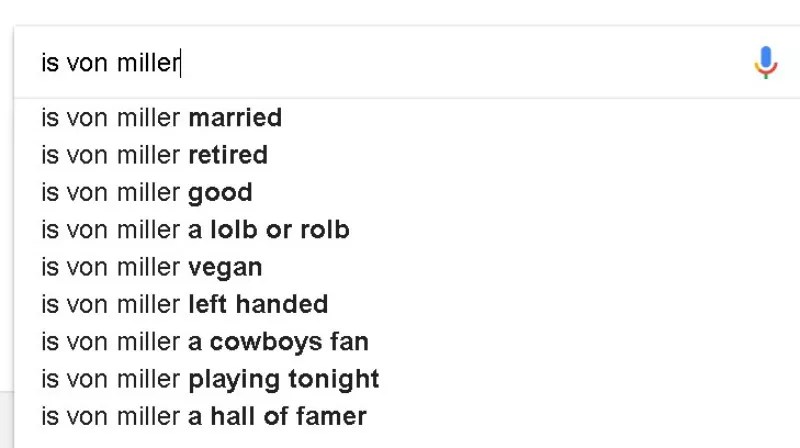Pick 'is von miller good' from suggestions
Viewport: 800px width, 448px height.
(x=146, y=192)
